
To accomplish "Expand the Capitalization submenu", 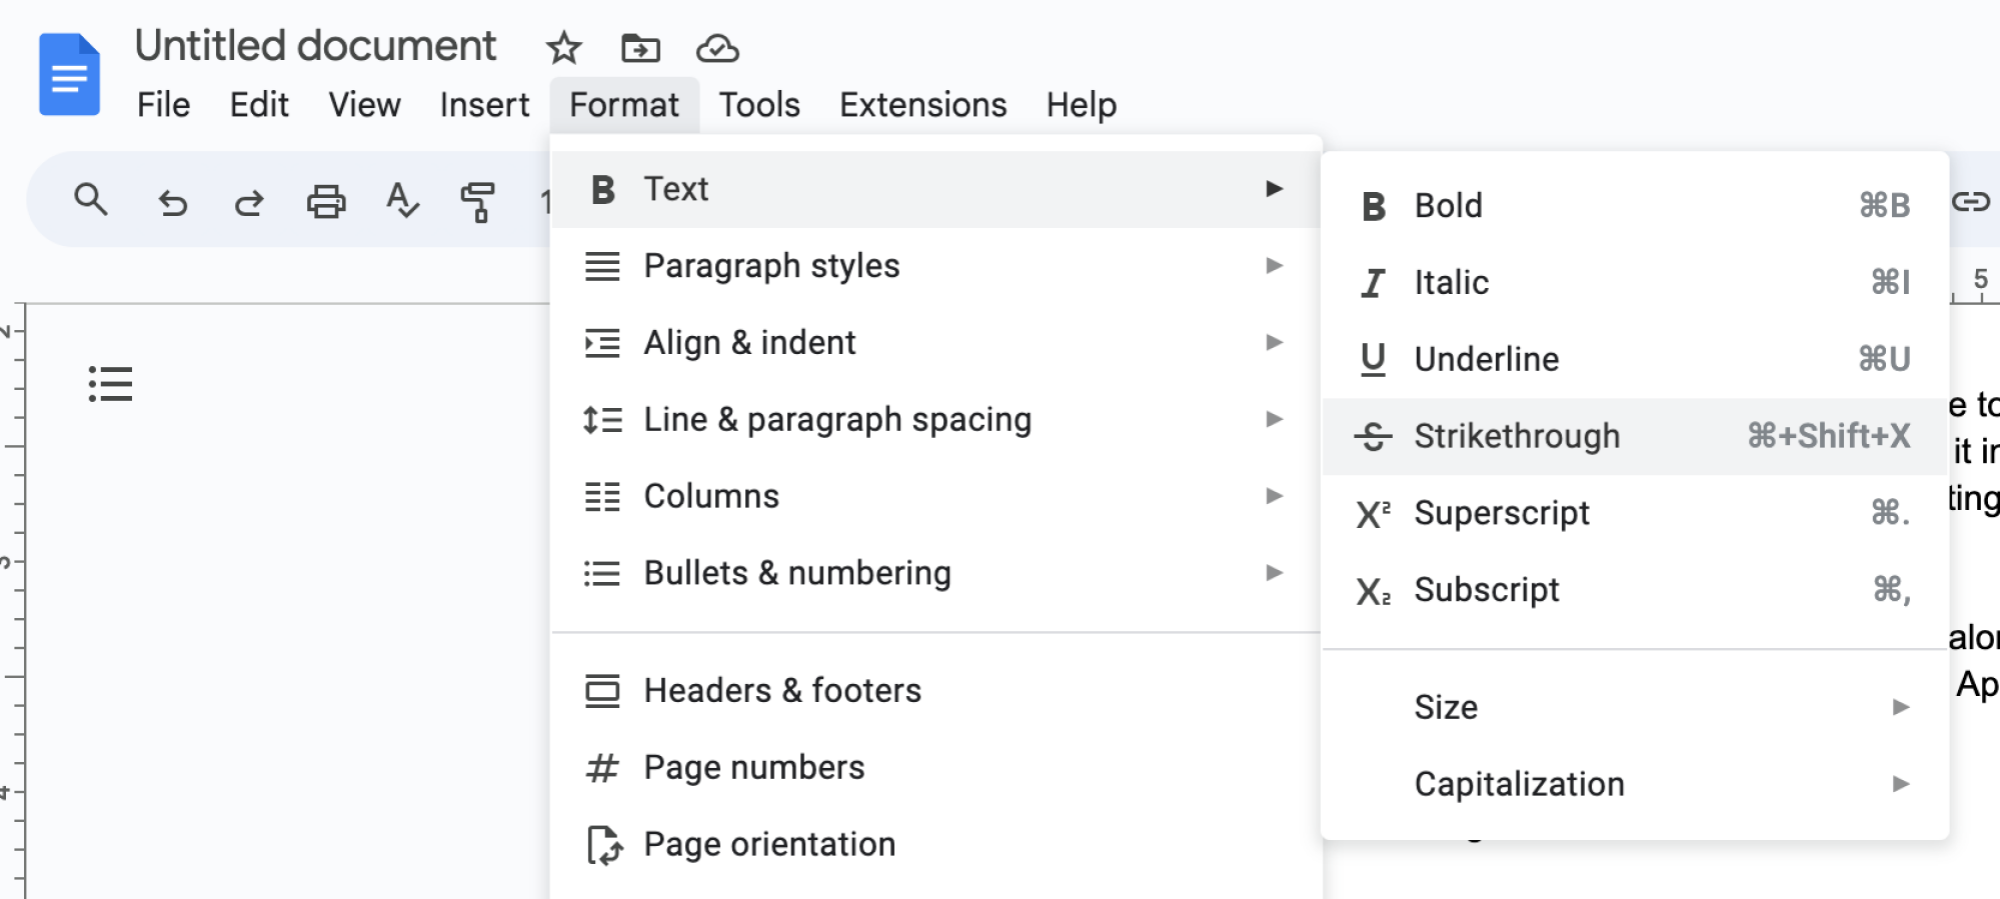I will (x=1635, y=784).
